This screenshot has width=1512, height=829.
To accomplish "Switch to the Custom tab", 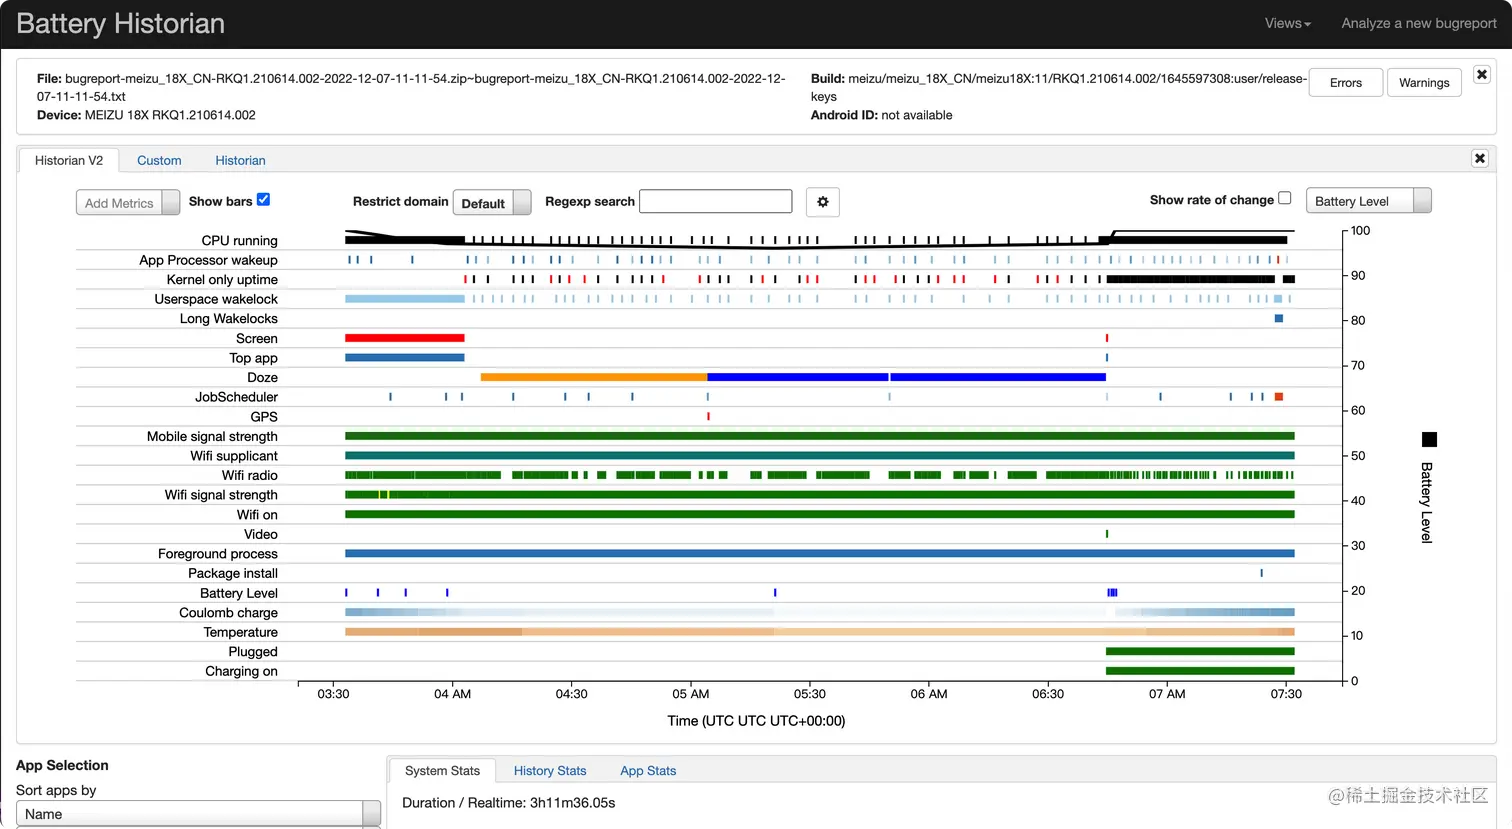I will click(159, 160).
